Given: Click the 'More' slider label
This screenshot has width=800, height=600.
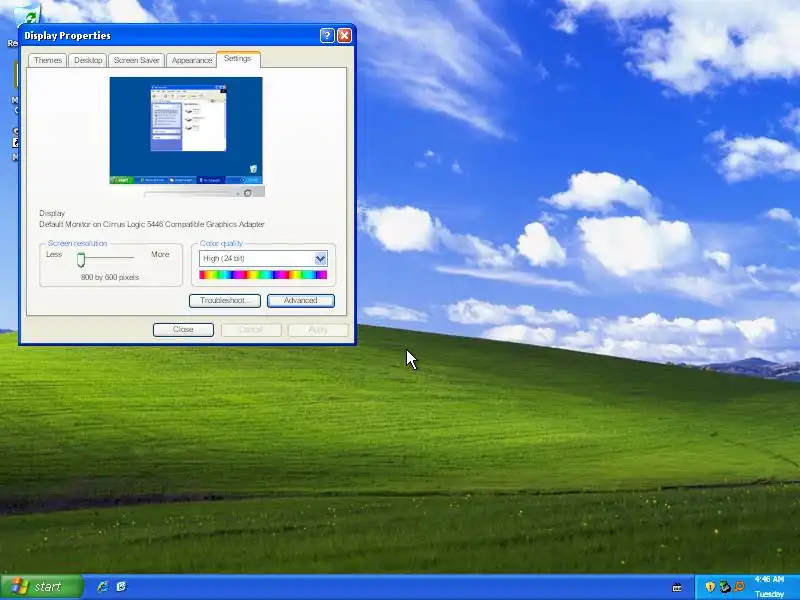Looking at the screenshot, I should (x=160, y=254).
